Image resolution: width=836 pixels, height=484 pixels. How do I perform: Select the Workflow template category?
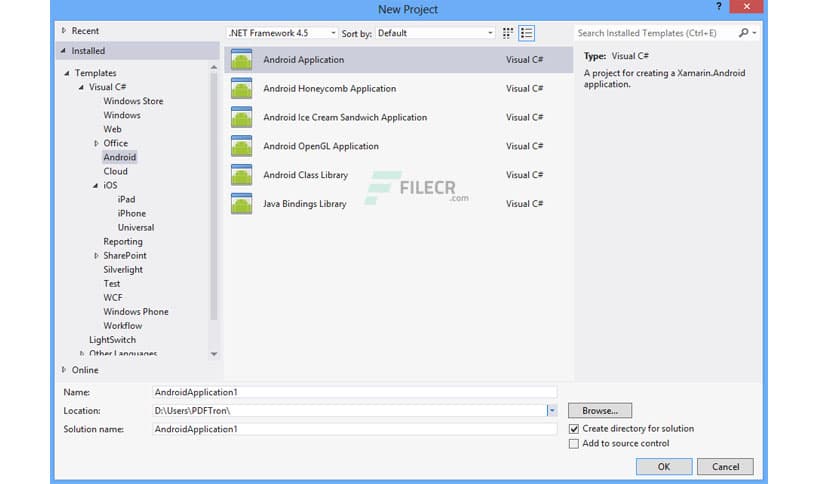tap(123, 326)
